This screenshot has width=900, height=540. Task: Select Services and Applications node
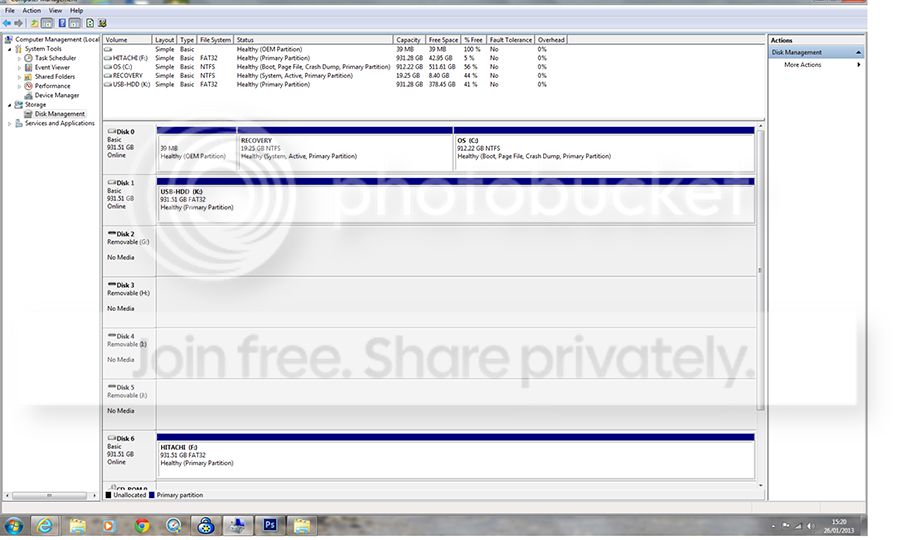[x=60, y=123]
